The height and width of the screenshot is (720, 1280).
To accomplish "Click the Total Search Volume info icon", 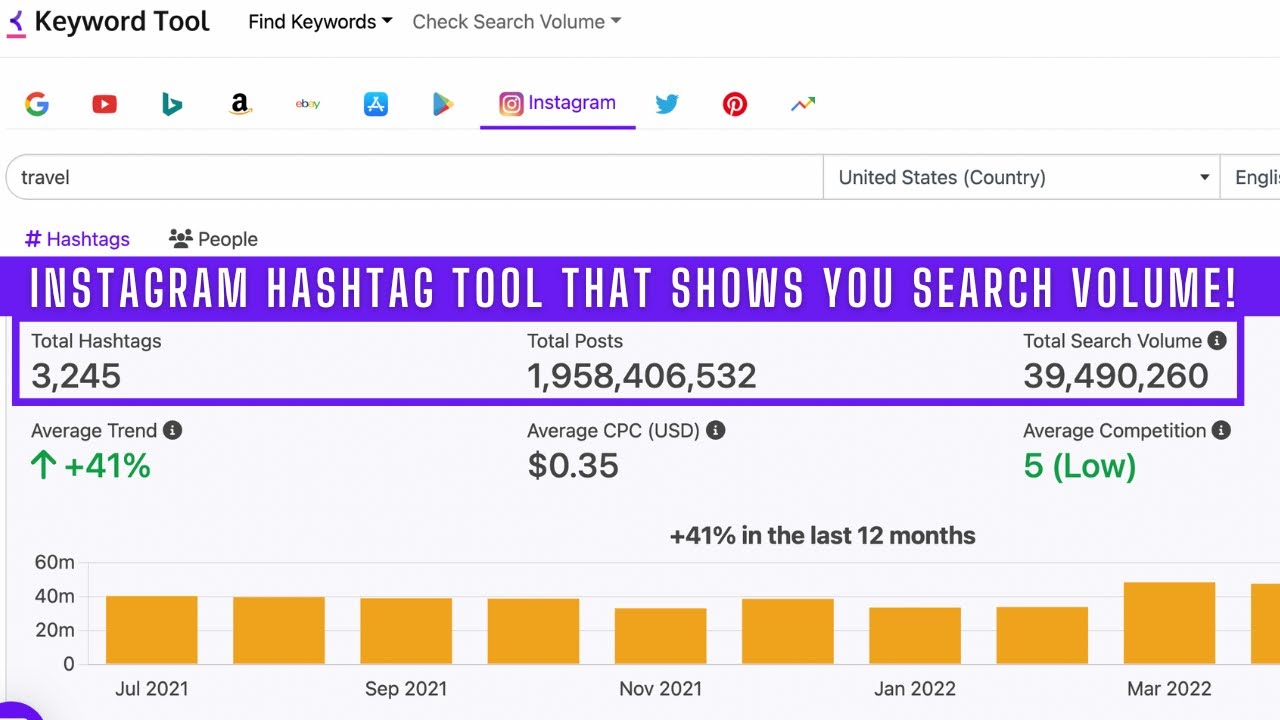I will (1217, 341).
